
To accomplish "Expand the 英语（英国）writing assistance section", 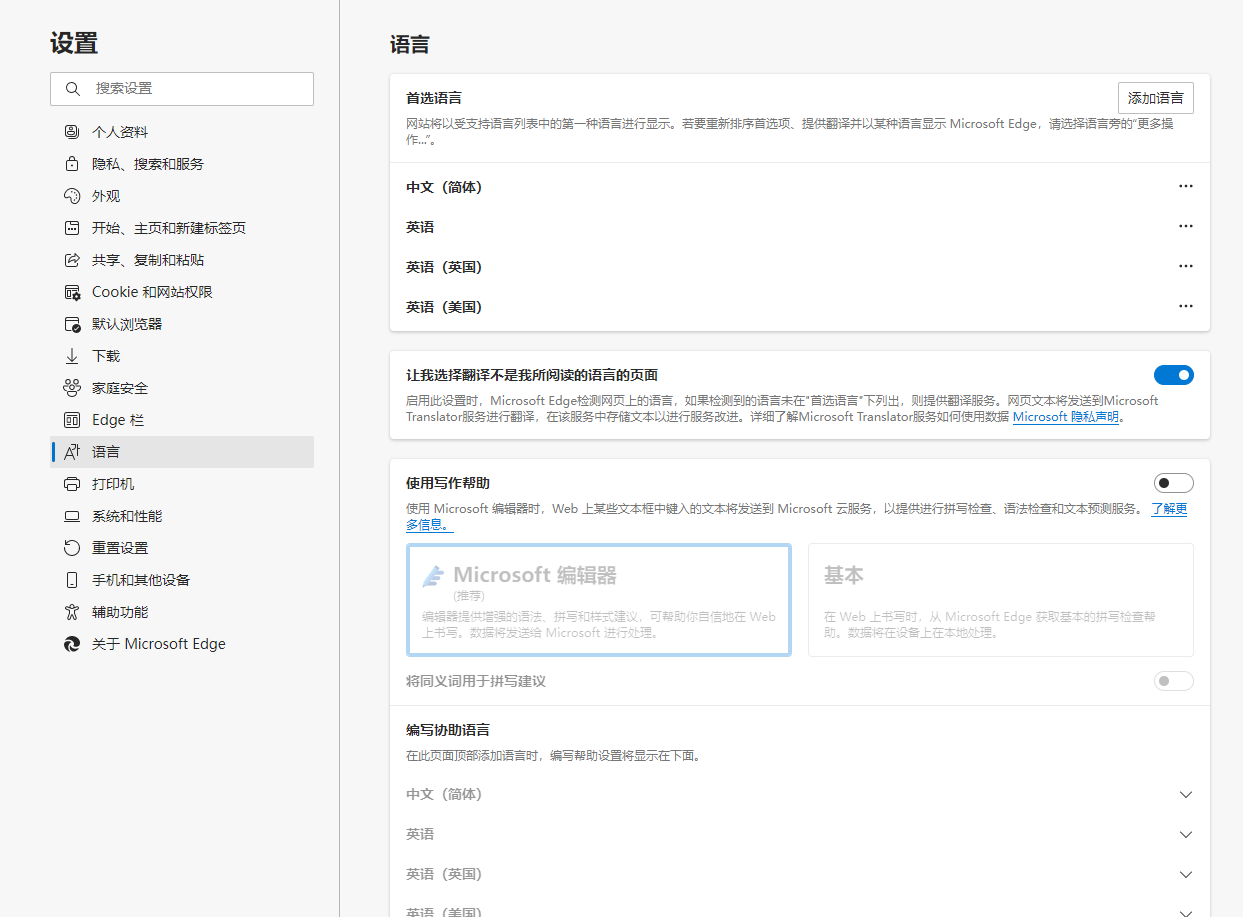I will click(1186, 873).
